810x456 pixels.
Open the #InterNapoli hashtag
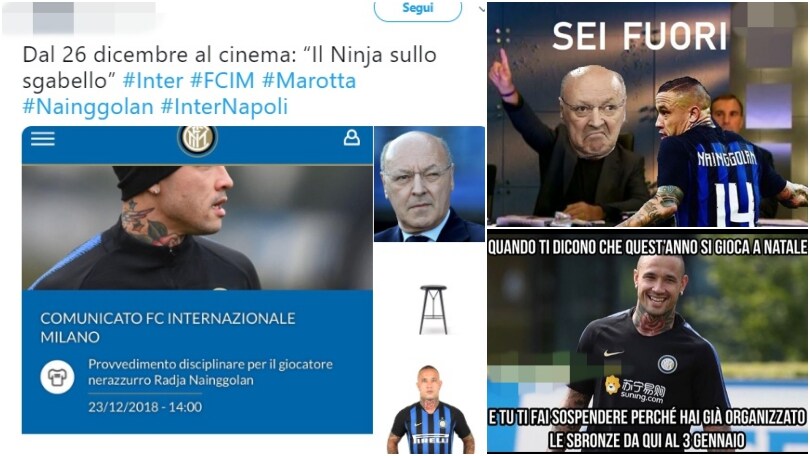tap(224, 107)
